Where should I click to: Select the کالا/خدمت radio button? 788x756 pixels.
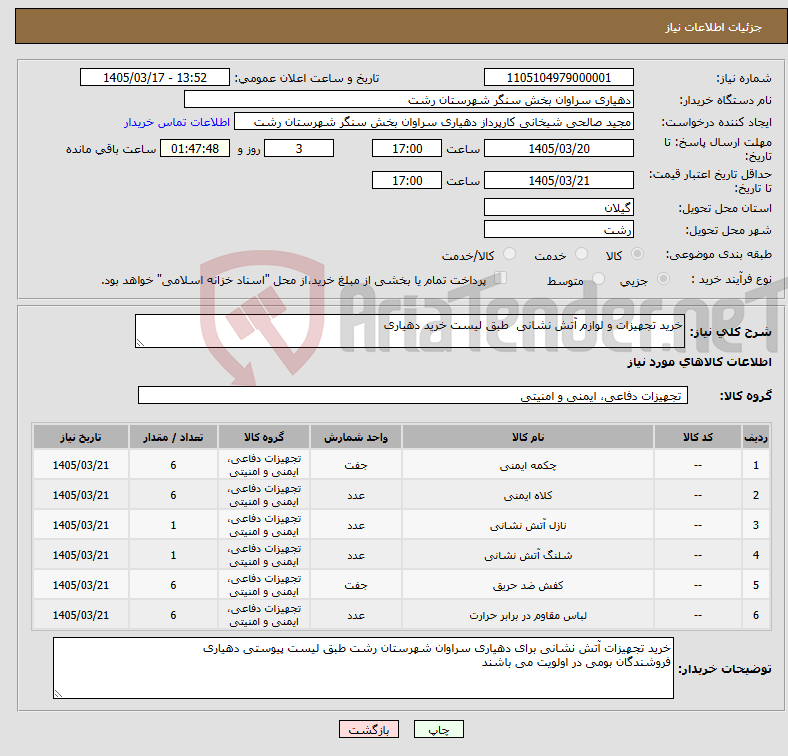coord(510,254)
